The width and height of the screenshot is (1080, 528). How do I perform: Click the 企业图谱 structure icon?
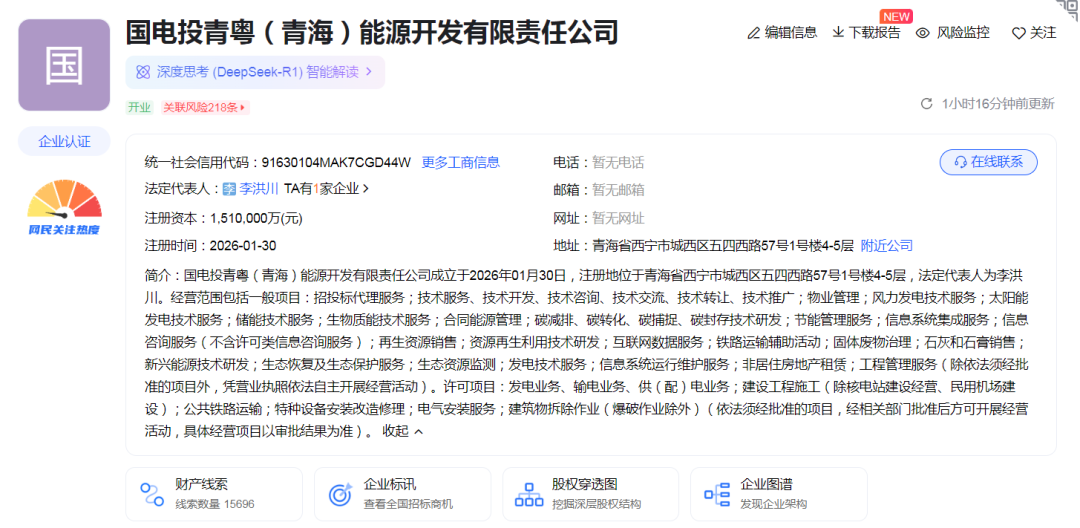716,494
